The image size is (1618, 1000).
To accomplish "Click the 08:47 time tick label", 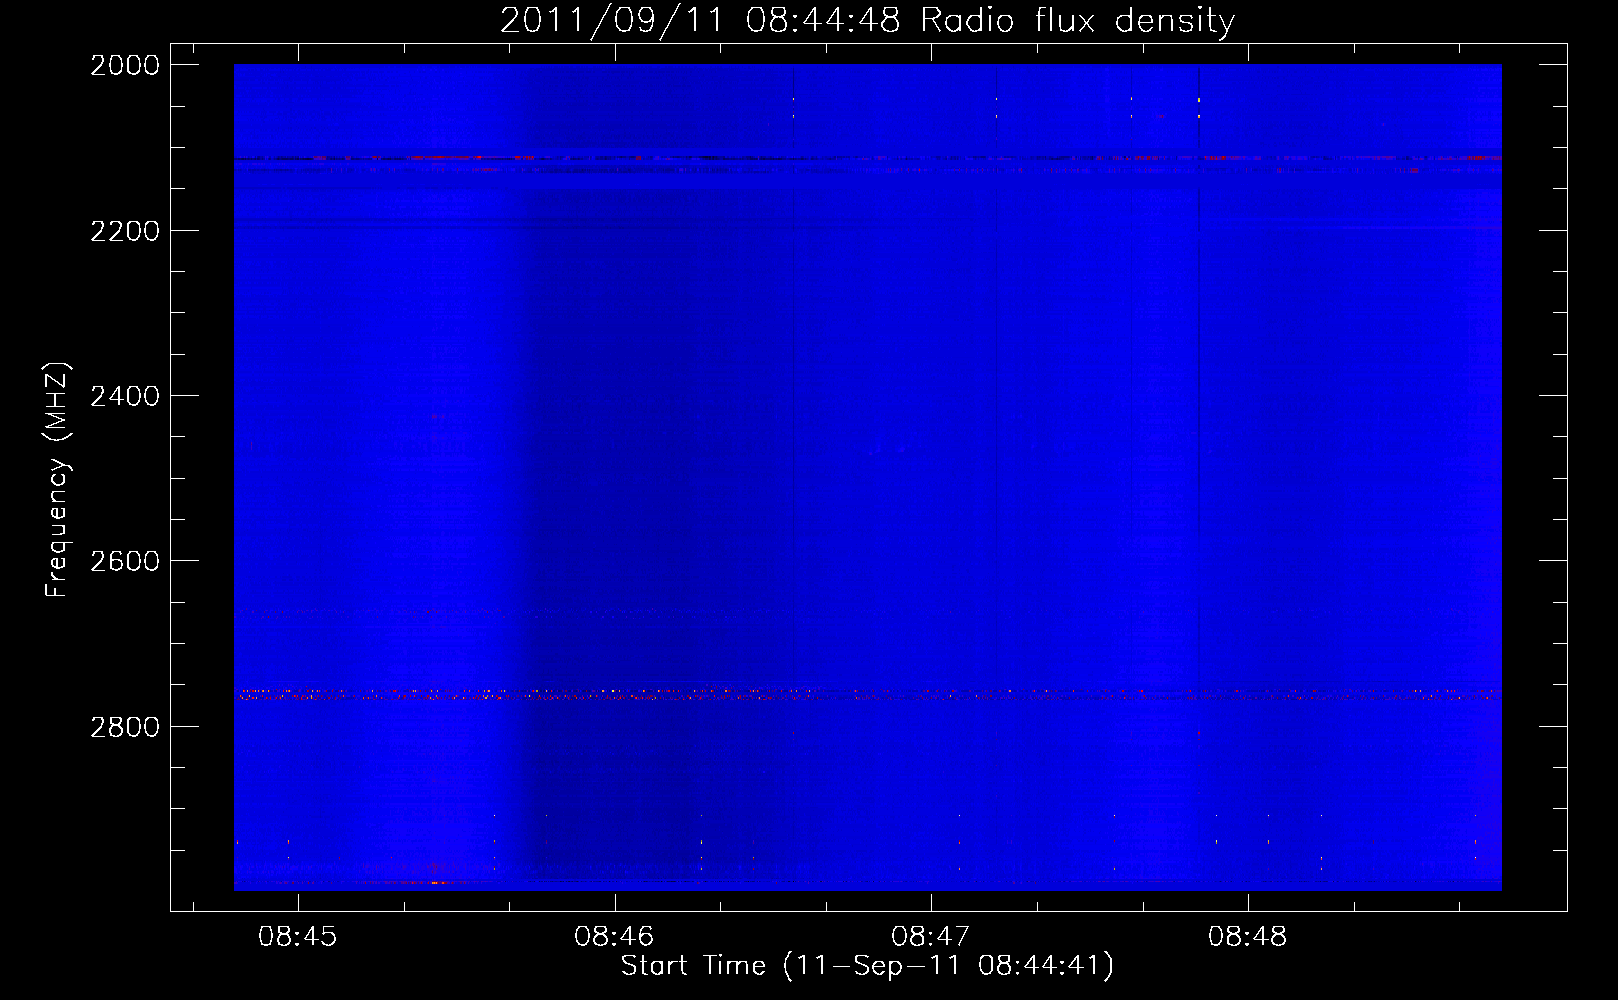I will [x=931, y=937].
